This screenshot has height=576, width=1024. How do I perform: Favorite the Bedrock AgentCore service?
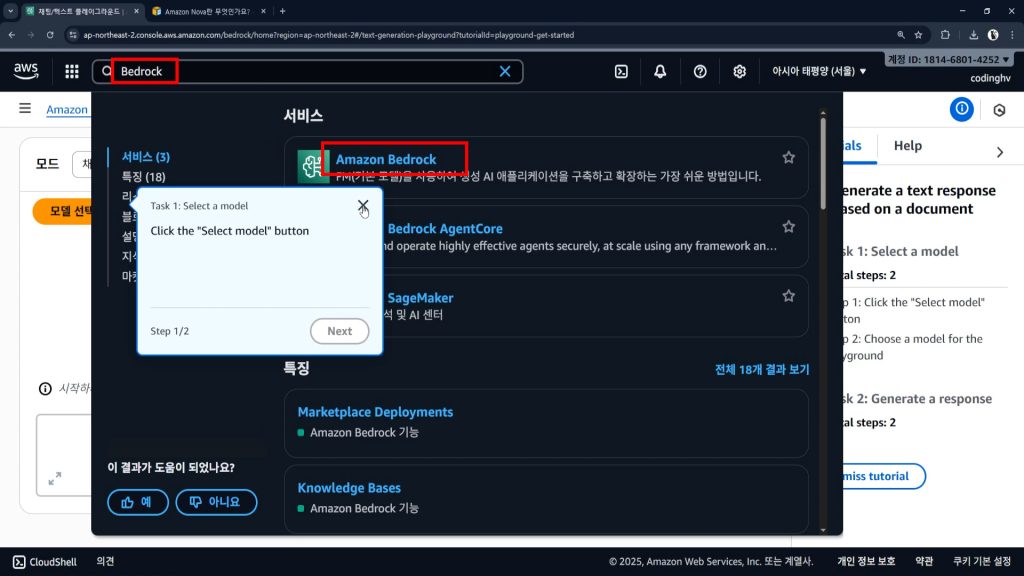pos(789,227)
